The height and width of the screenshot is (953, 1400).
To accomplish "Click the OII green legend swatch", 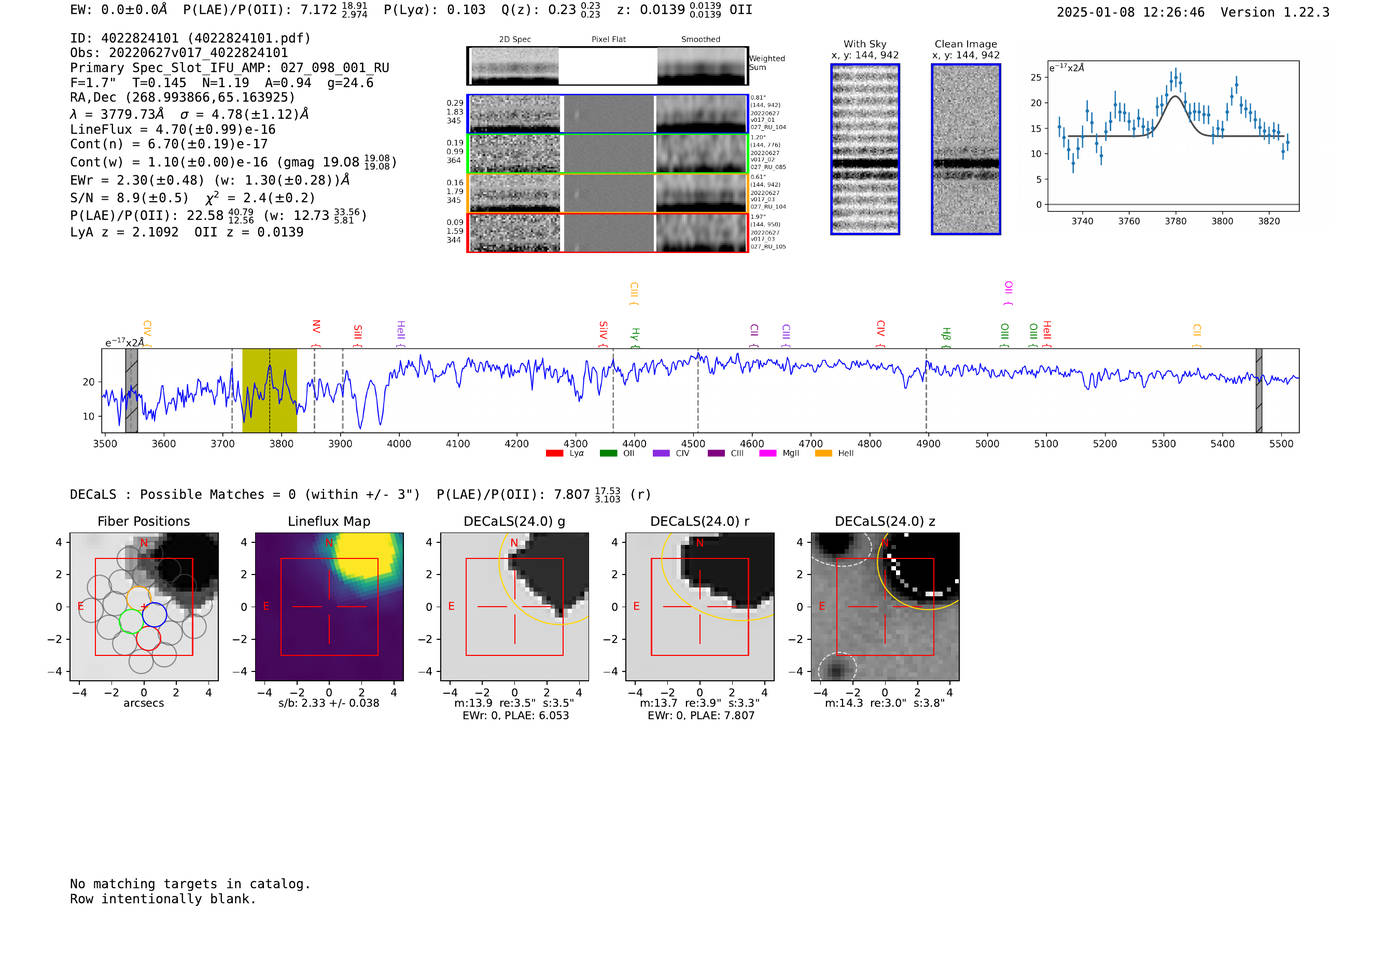I will tap(608, 454).
